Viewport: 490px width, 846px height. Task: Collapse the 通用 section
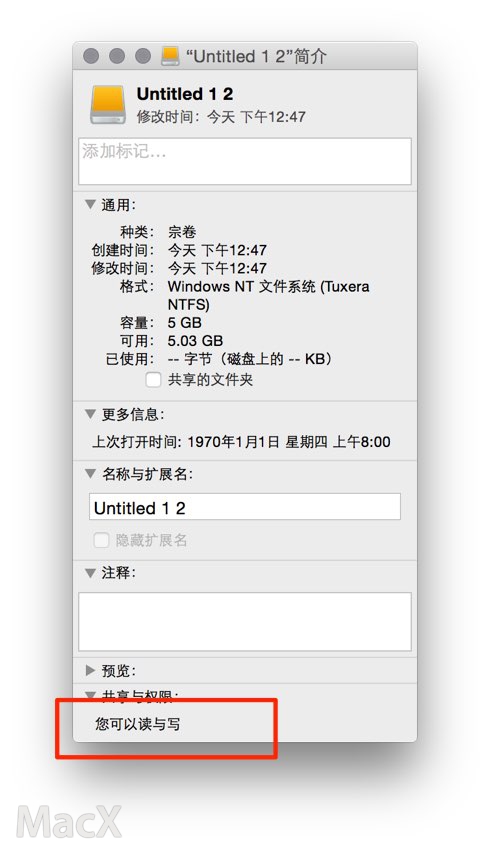coord(90,204)
